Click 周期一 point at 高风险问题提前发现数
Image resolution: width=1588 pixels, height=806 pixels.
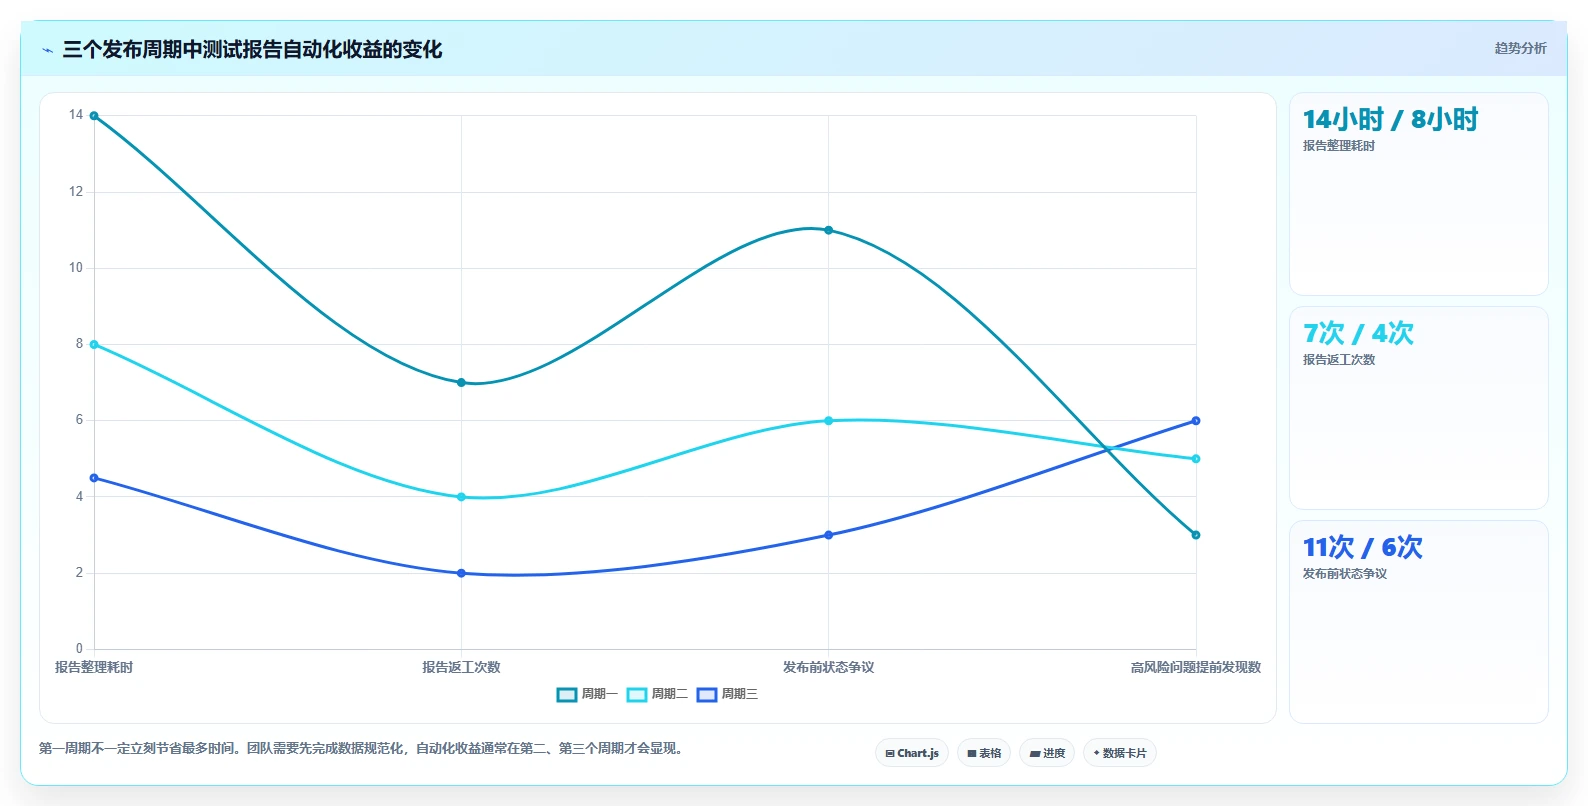point(1196,535)
